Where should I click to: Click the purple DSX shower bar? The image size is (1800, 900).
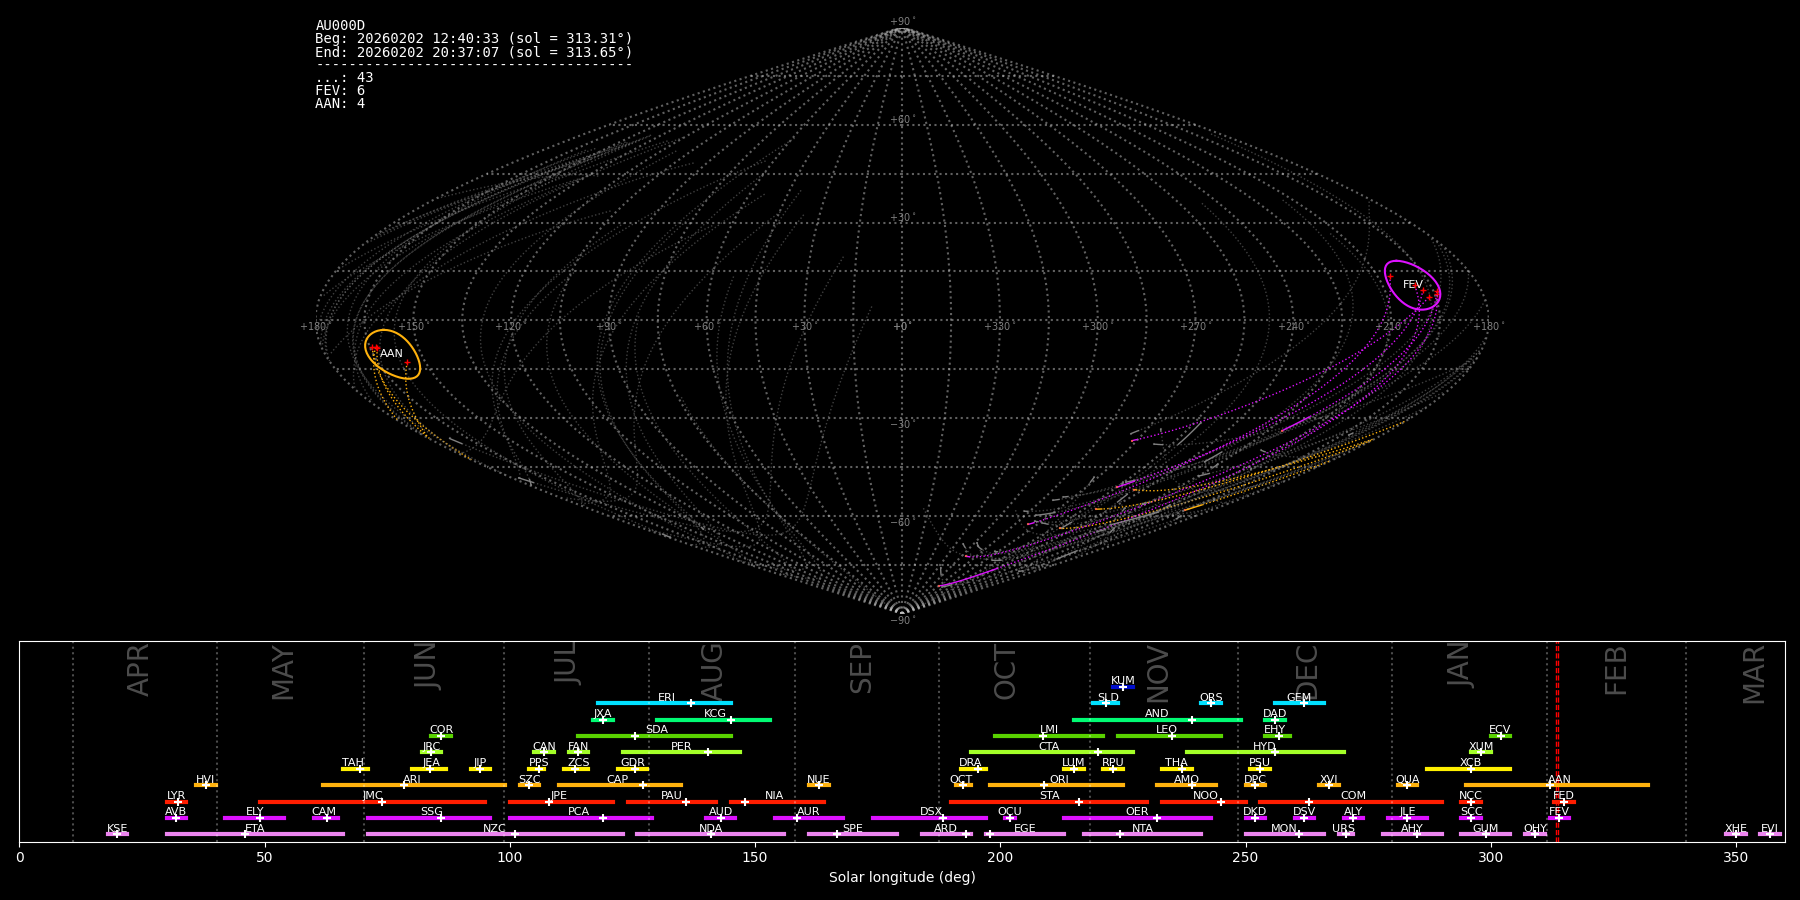tap(930, 818)
